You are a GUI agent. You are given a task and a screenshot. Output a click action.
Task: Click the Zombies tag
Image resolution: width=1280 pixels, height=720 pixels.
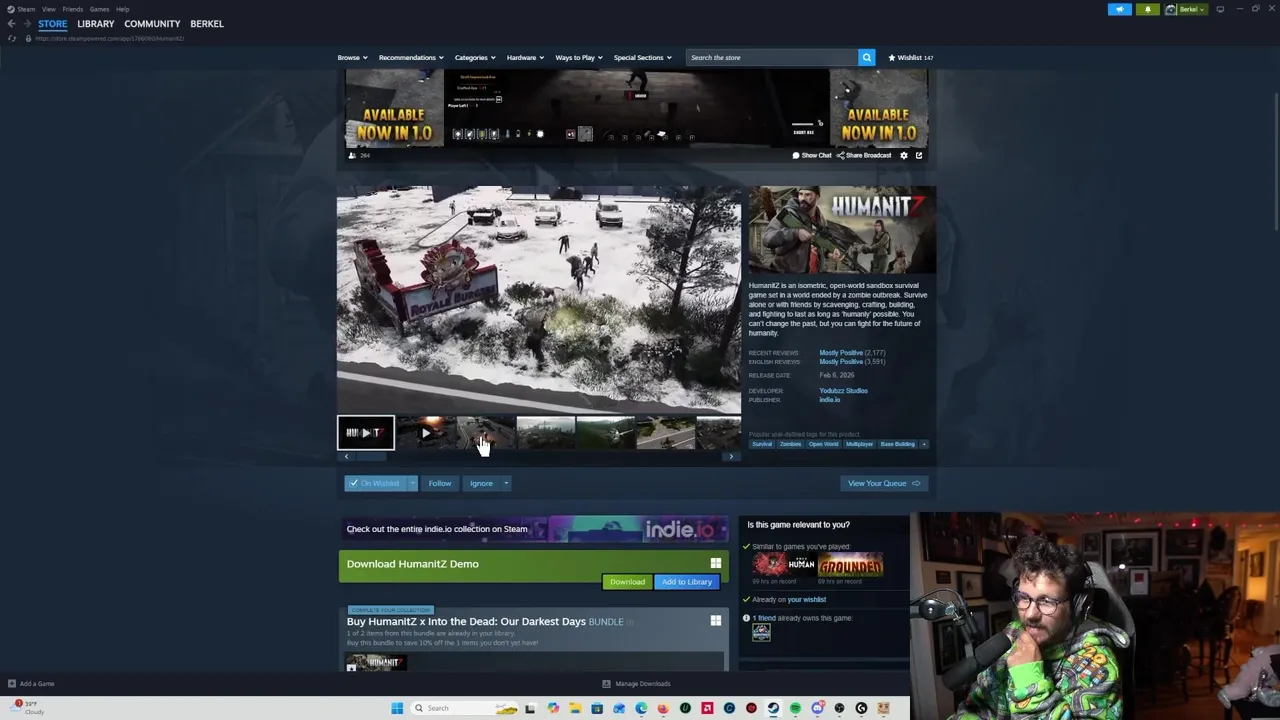(790, 444)
